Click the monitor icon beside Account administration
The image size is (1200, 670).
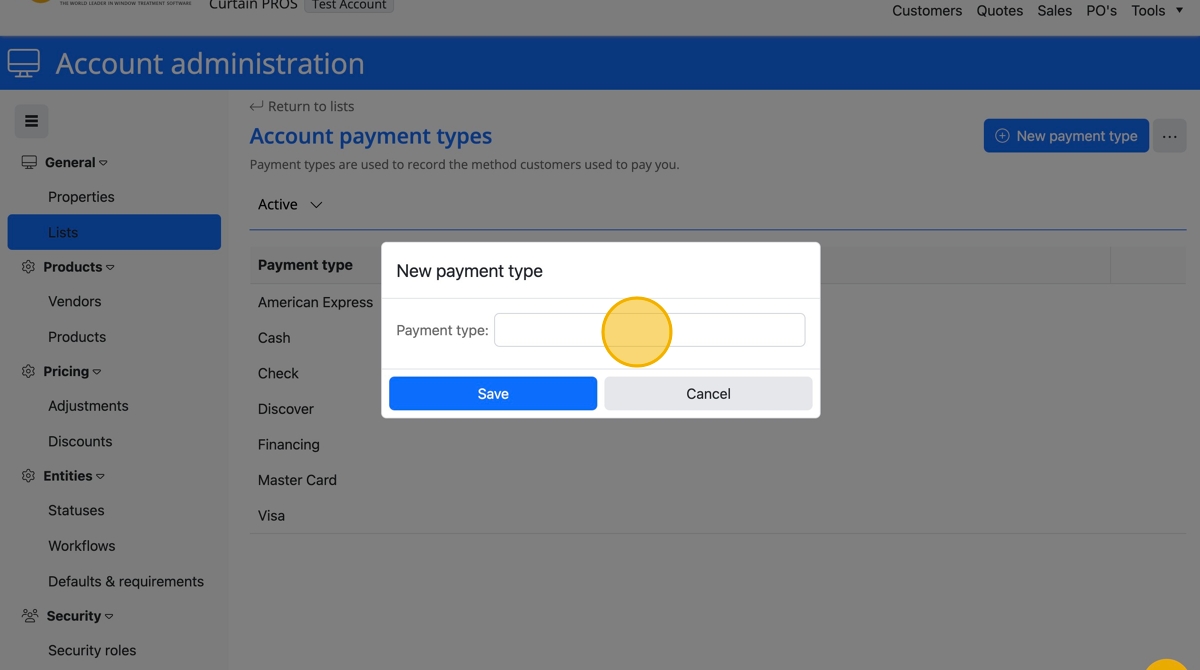24,63
